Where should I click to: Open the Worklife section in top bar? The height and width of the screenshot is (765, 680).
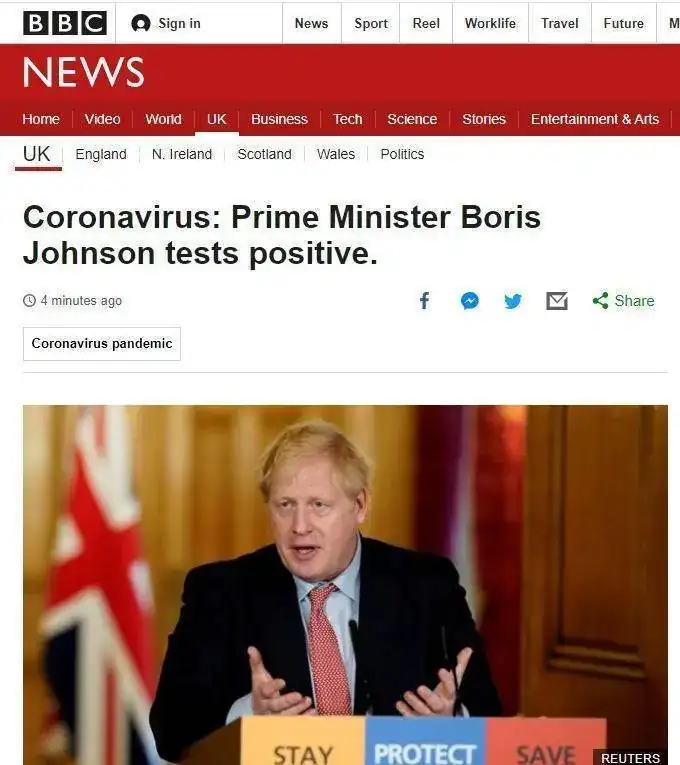(490, 23)
